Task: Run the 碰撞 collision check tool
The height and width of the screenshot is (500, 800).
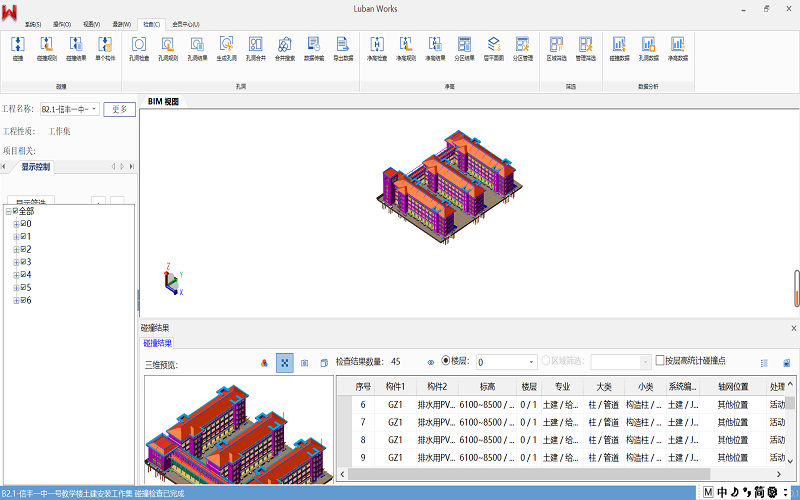Action: pos(18,48)
